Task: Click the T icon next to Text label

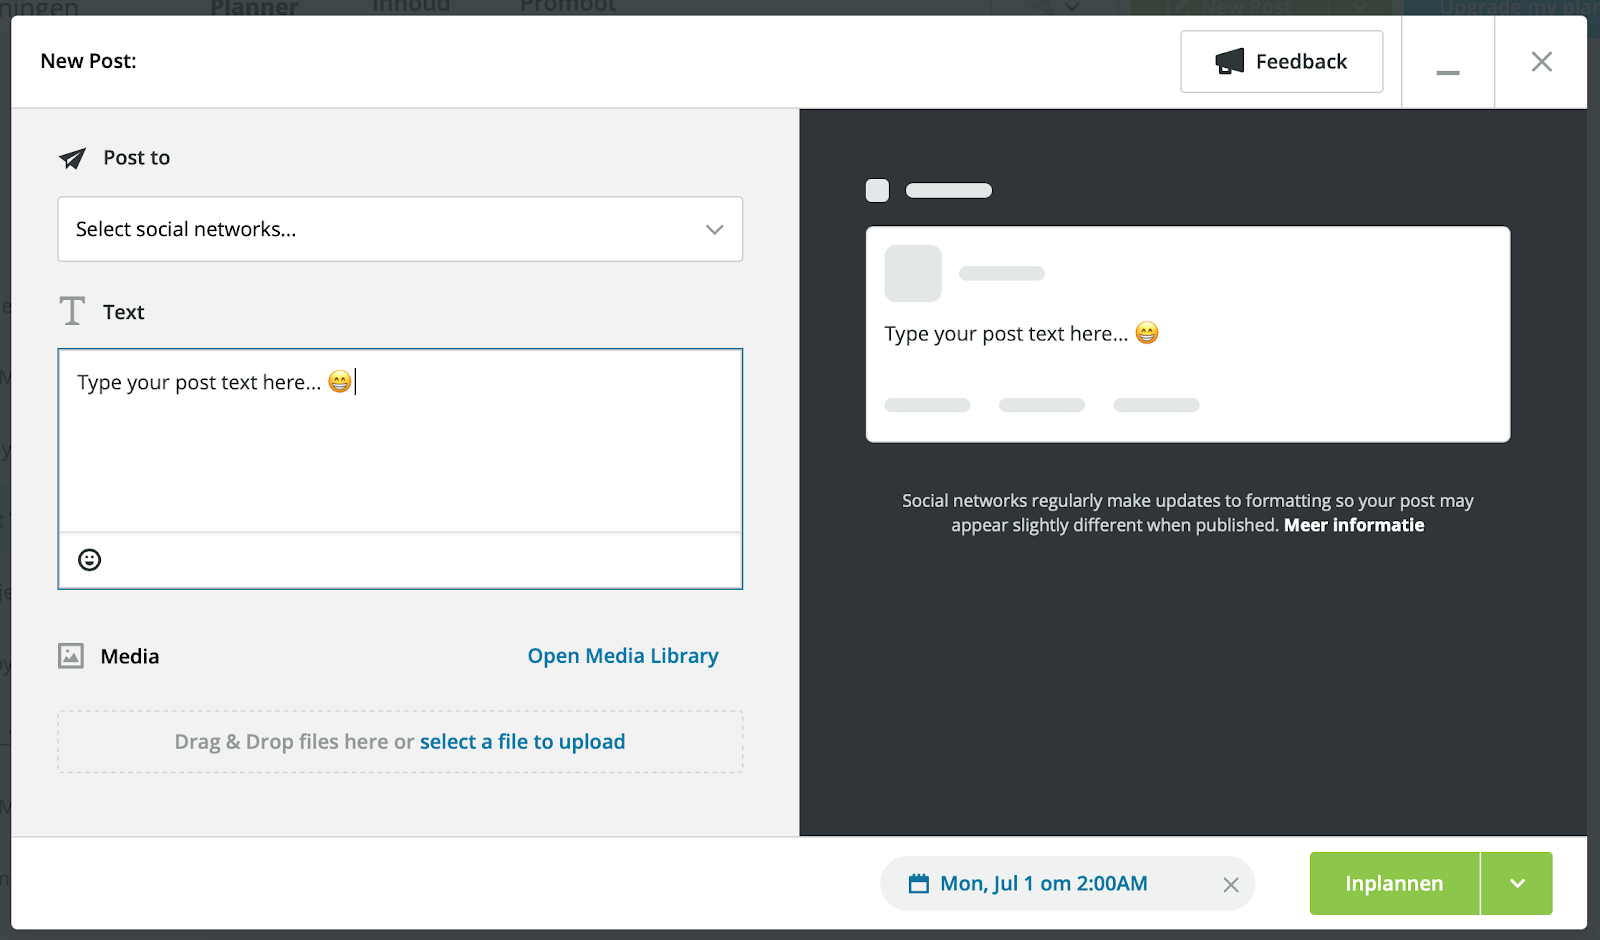Action: (x=72, y=311)
